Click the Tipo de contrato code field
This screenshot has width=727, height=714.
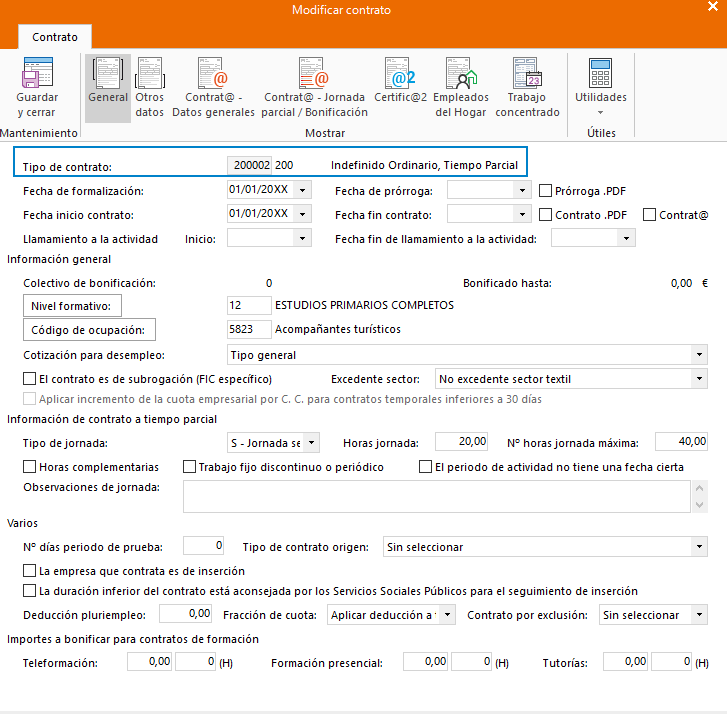(x=250, y=165)
